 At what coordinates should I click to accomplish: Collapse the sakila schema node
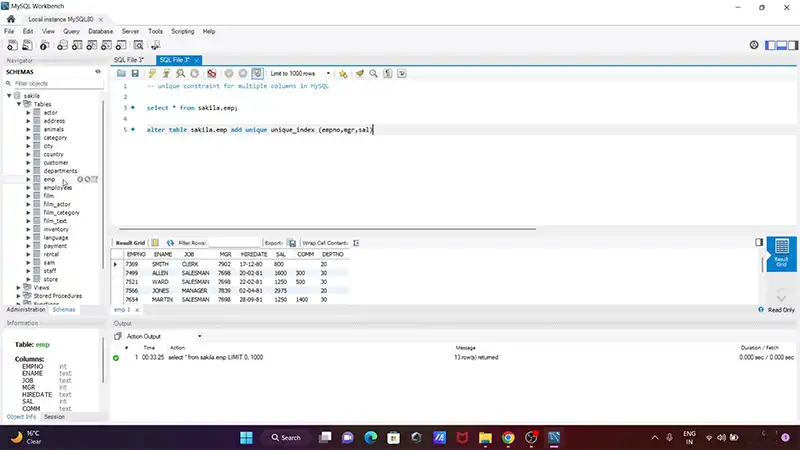pos(9,95)
